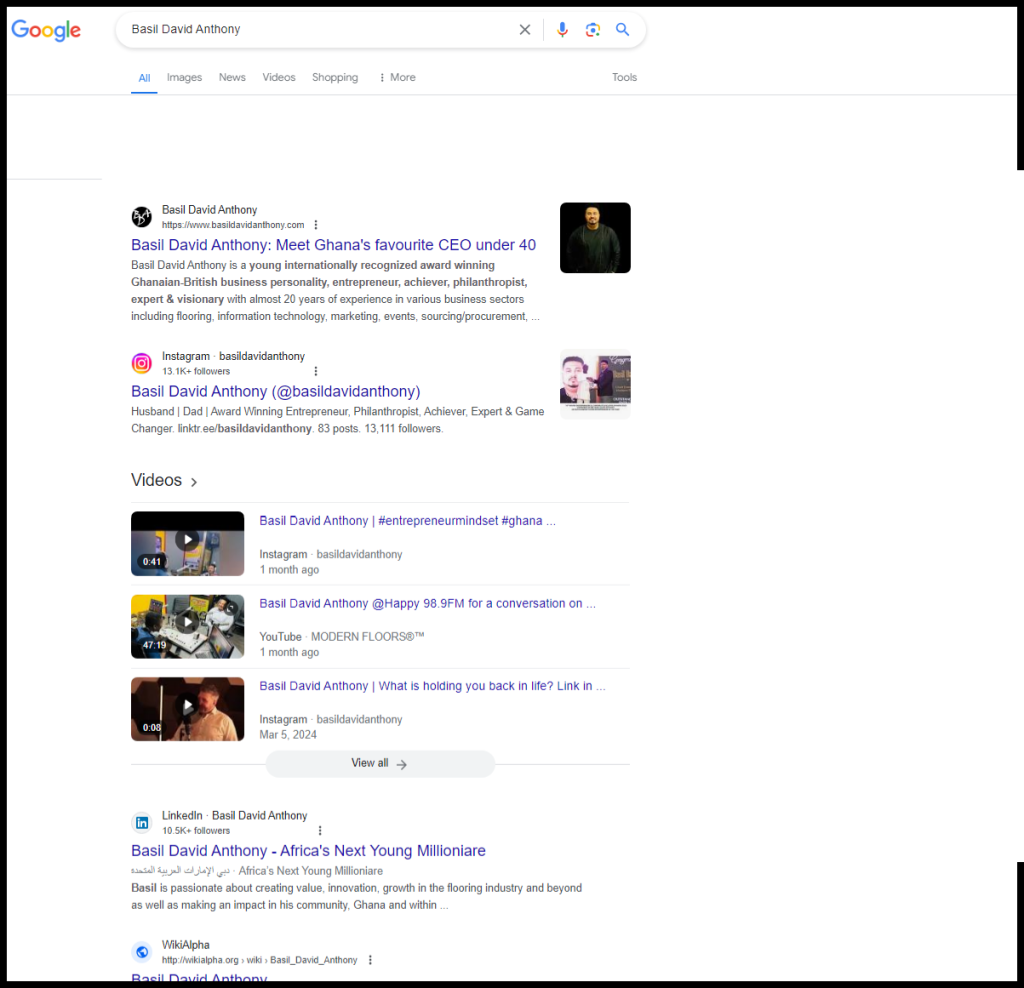Switch to the Videos tab
Viewport: 1024px width, 988px height.
(279, 77)
